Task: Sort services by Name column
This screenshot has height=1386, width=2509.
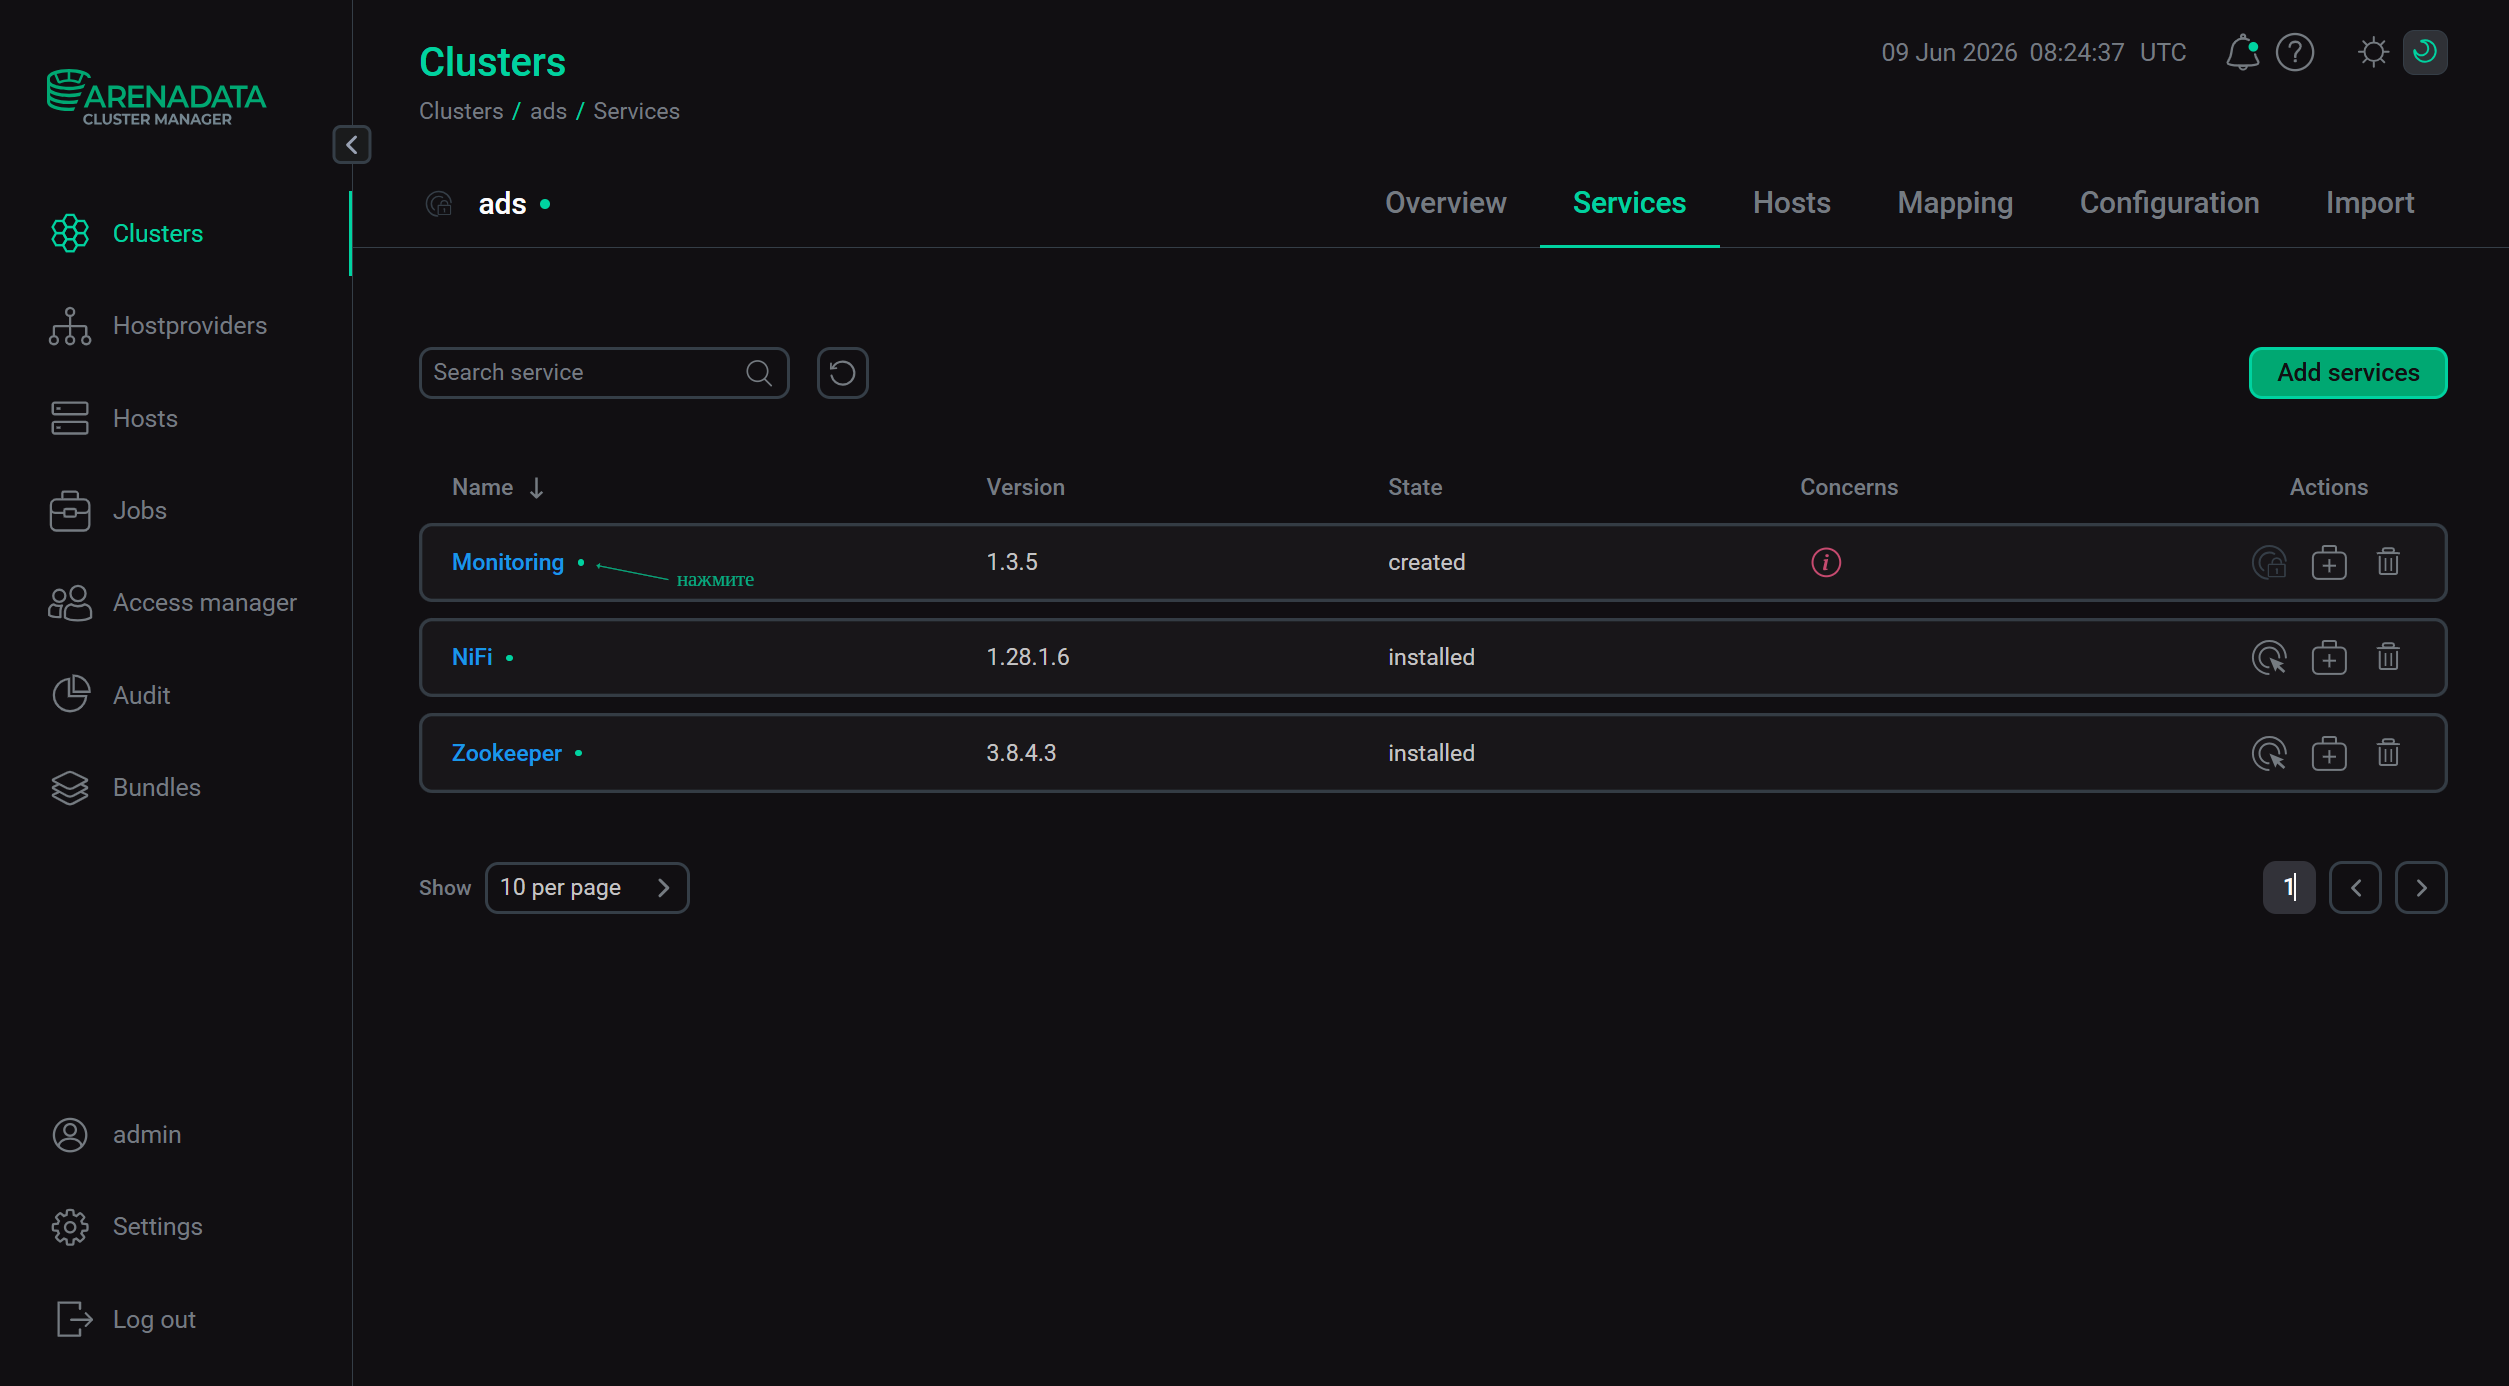Action: click(x=498, y=487)
